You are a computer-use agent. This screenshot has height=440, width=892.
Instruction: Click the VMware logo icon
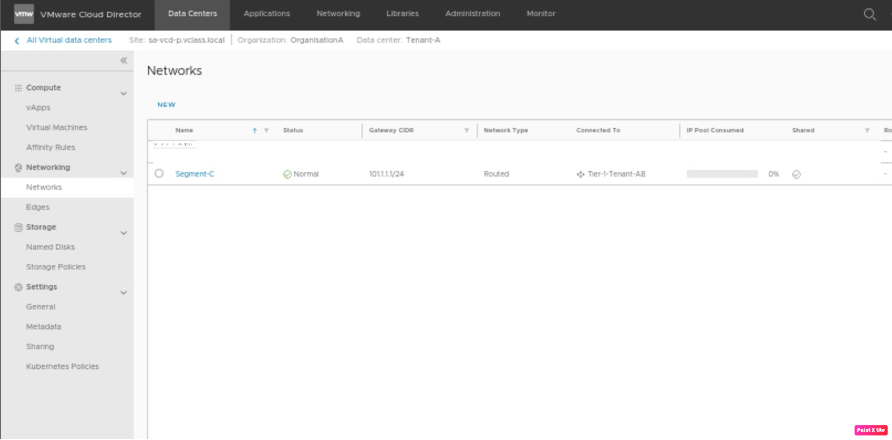[23, 14]
